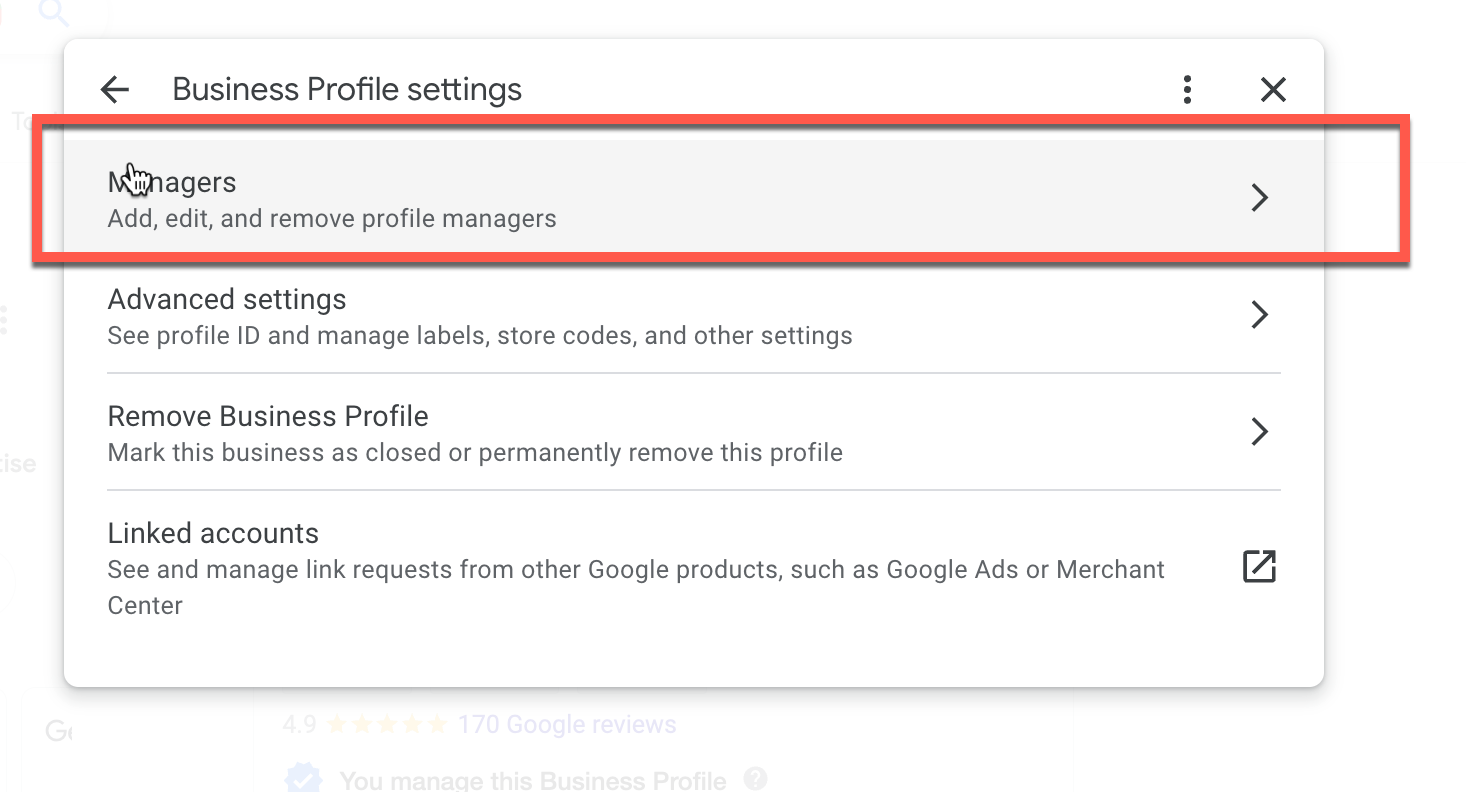Open the three-dot more options menu

[x=1187, y=90]
